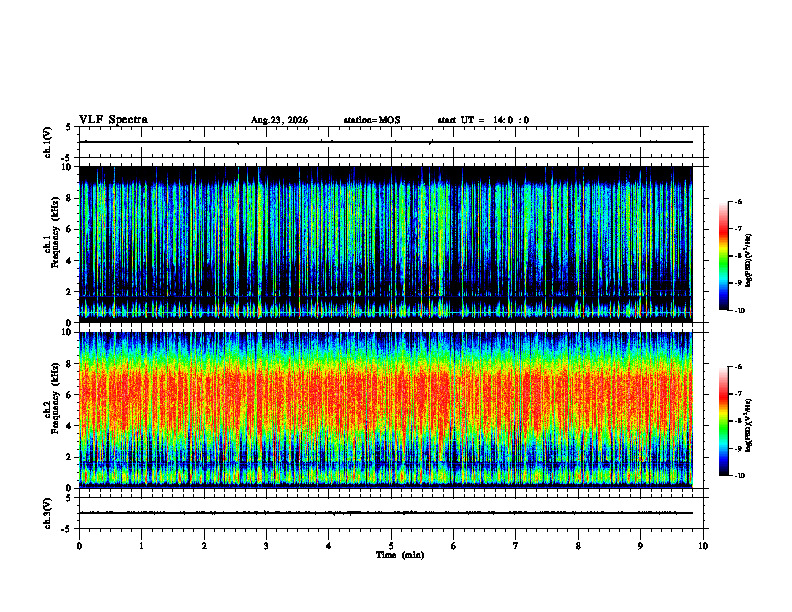Click the time axis tick label "1"
This screenshot has height=612, width=792.
click(141, 546)
